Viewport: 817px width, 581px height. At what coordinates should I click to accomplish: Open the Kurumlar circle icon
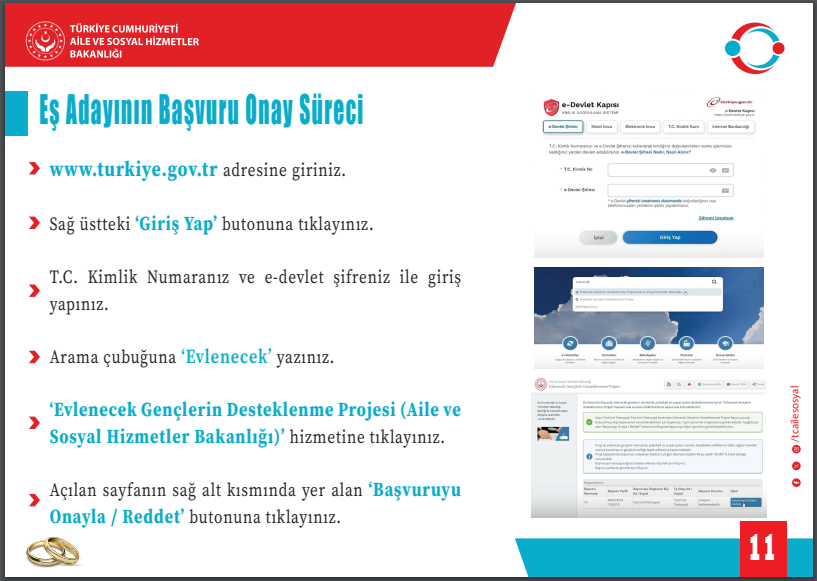point(609,343)
